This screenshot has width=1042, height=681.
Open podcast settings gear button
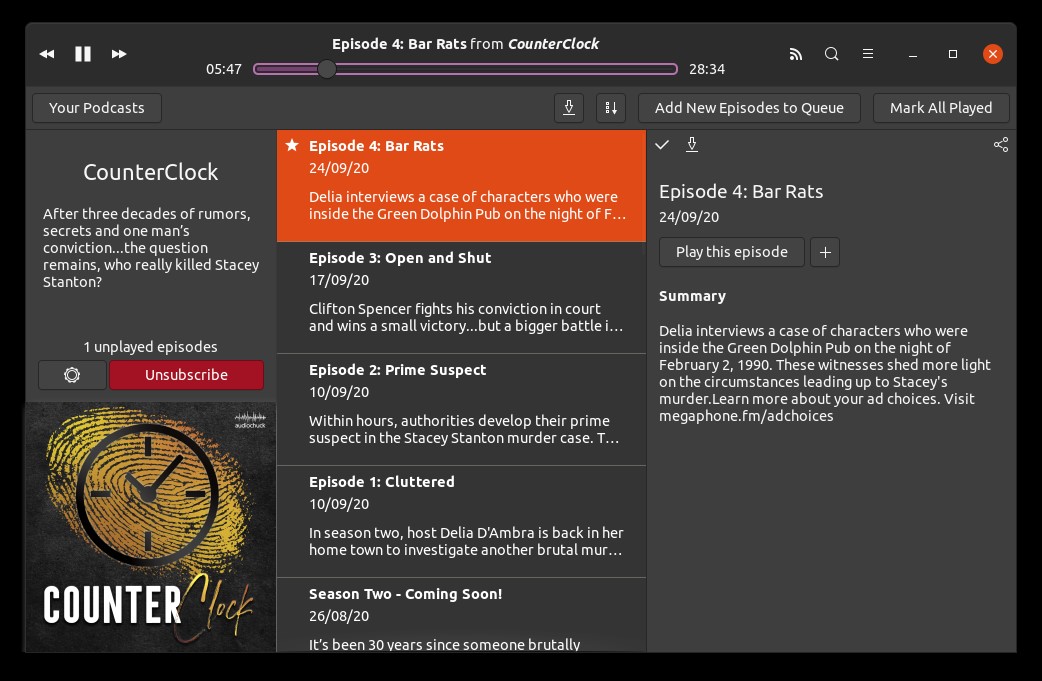[x=72, y=375]
